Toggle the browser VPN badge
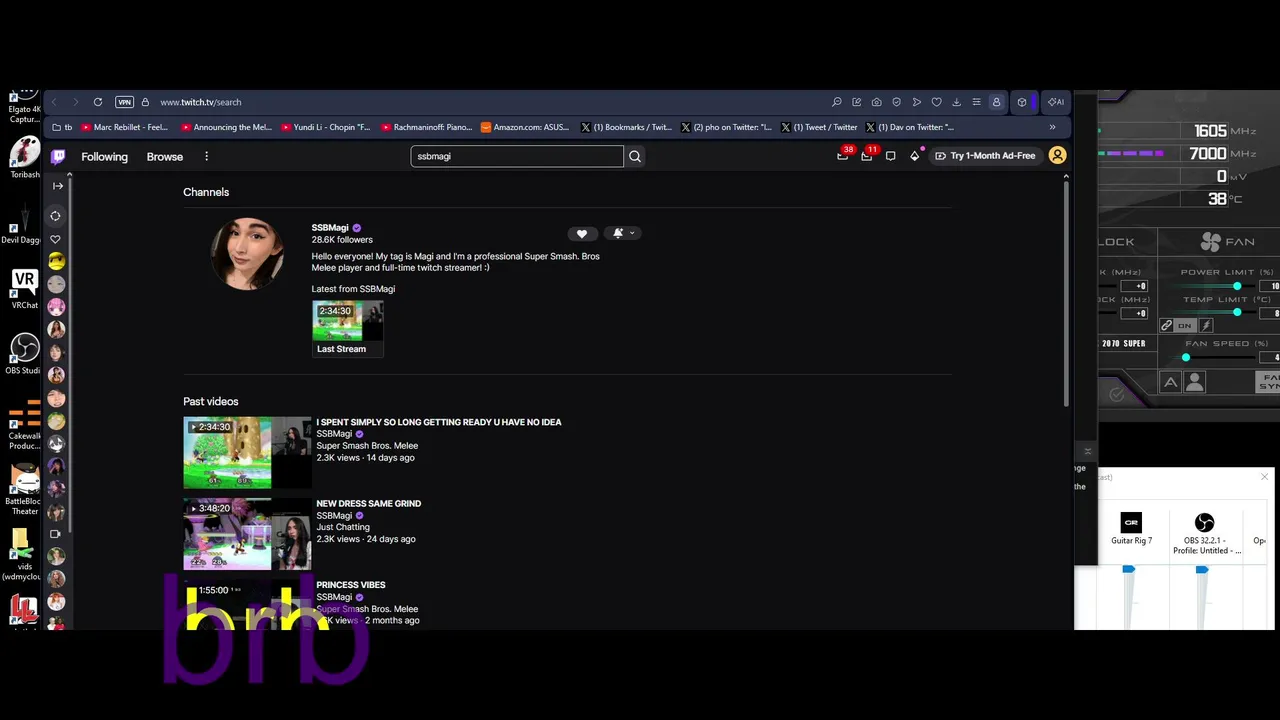 124,102
